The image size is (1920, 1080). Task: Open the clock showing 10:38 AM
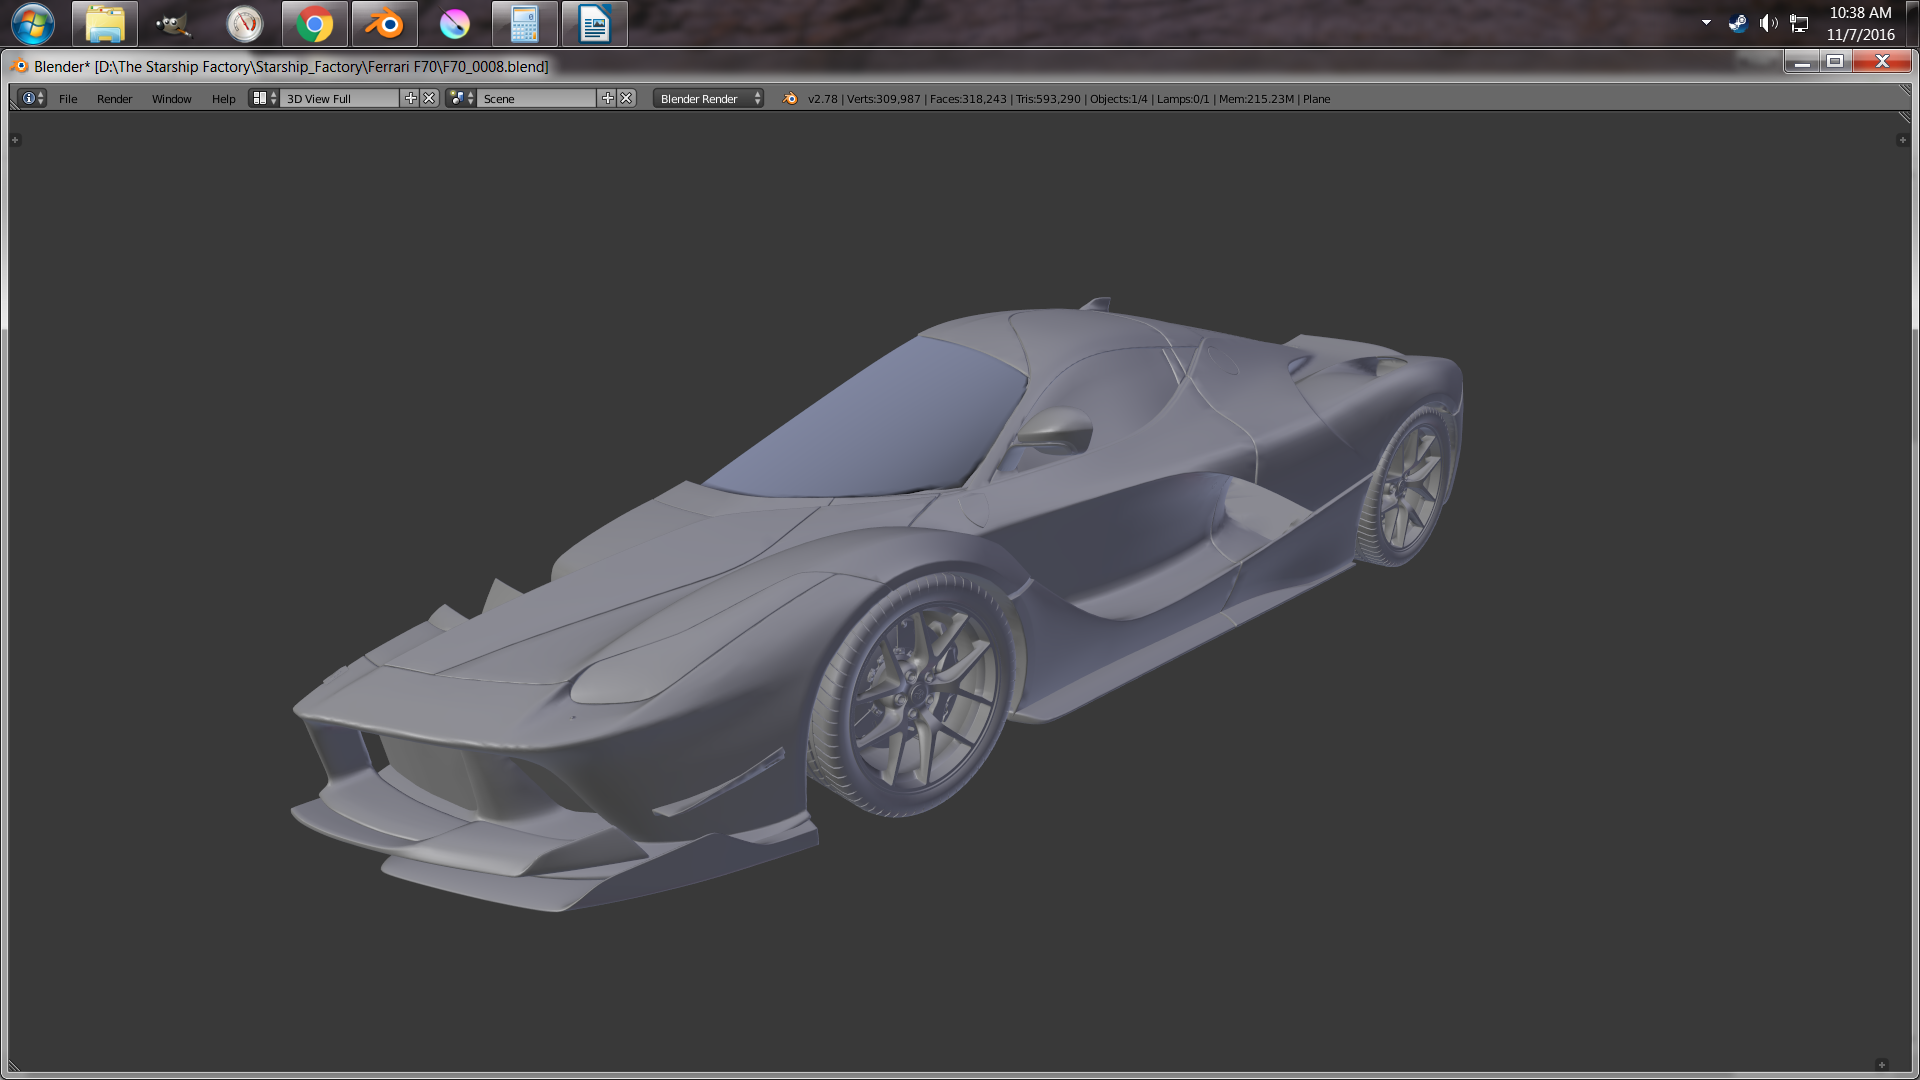pyautogui.click(x=1860, y=23)
